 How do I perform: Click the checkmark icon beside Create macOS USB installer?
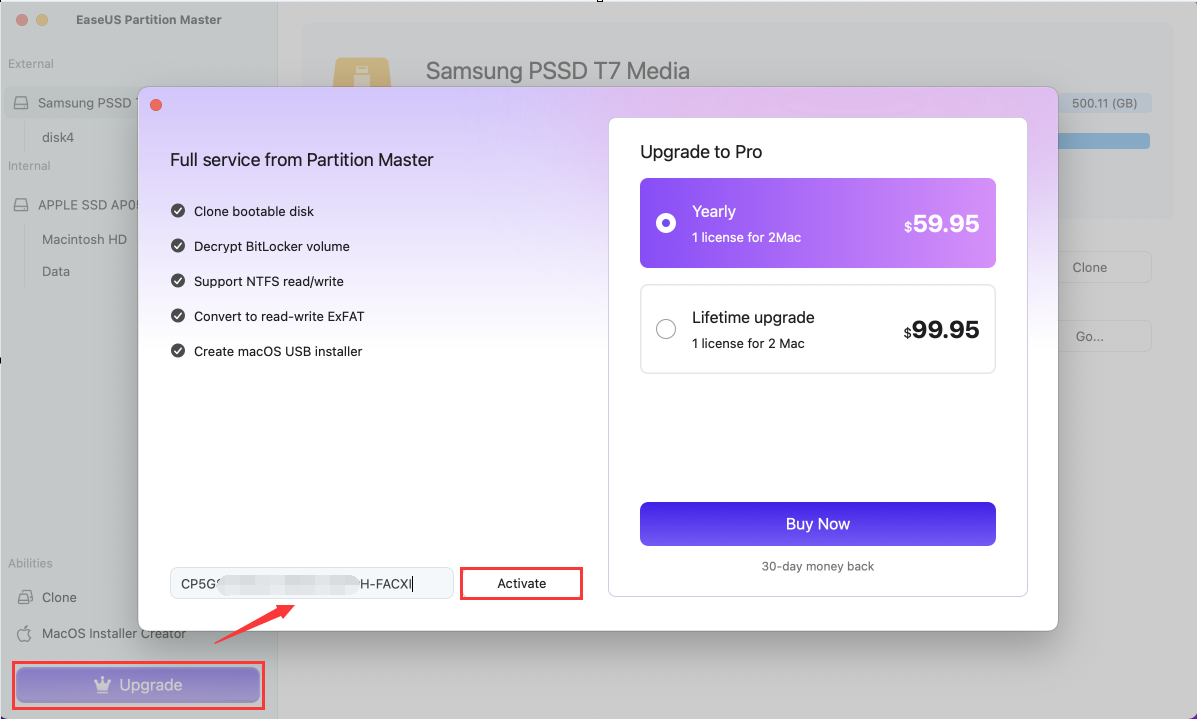(178, 351)
